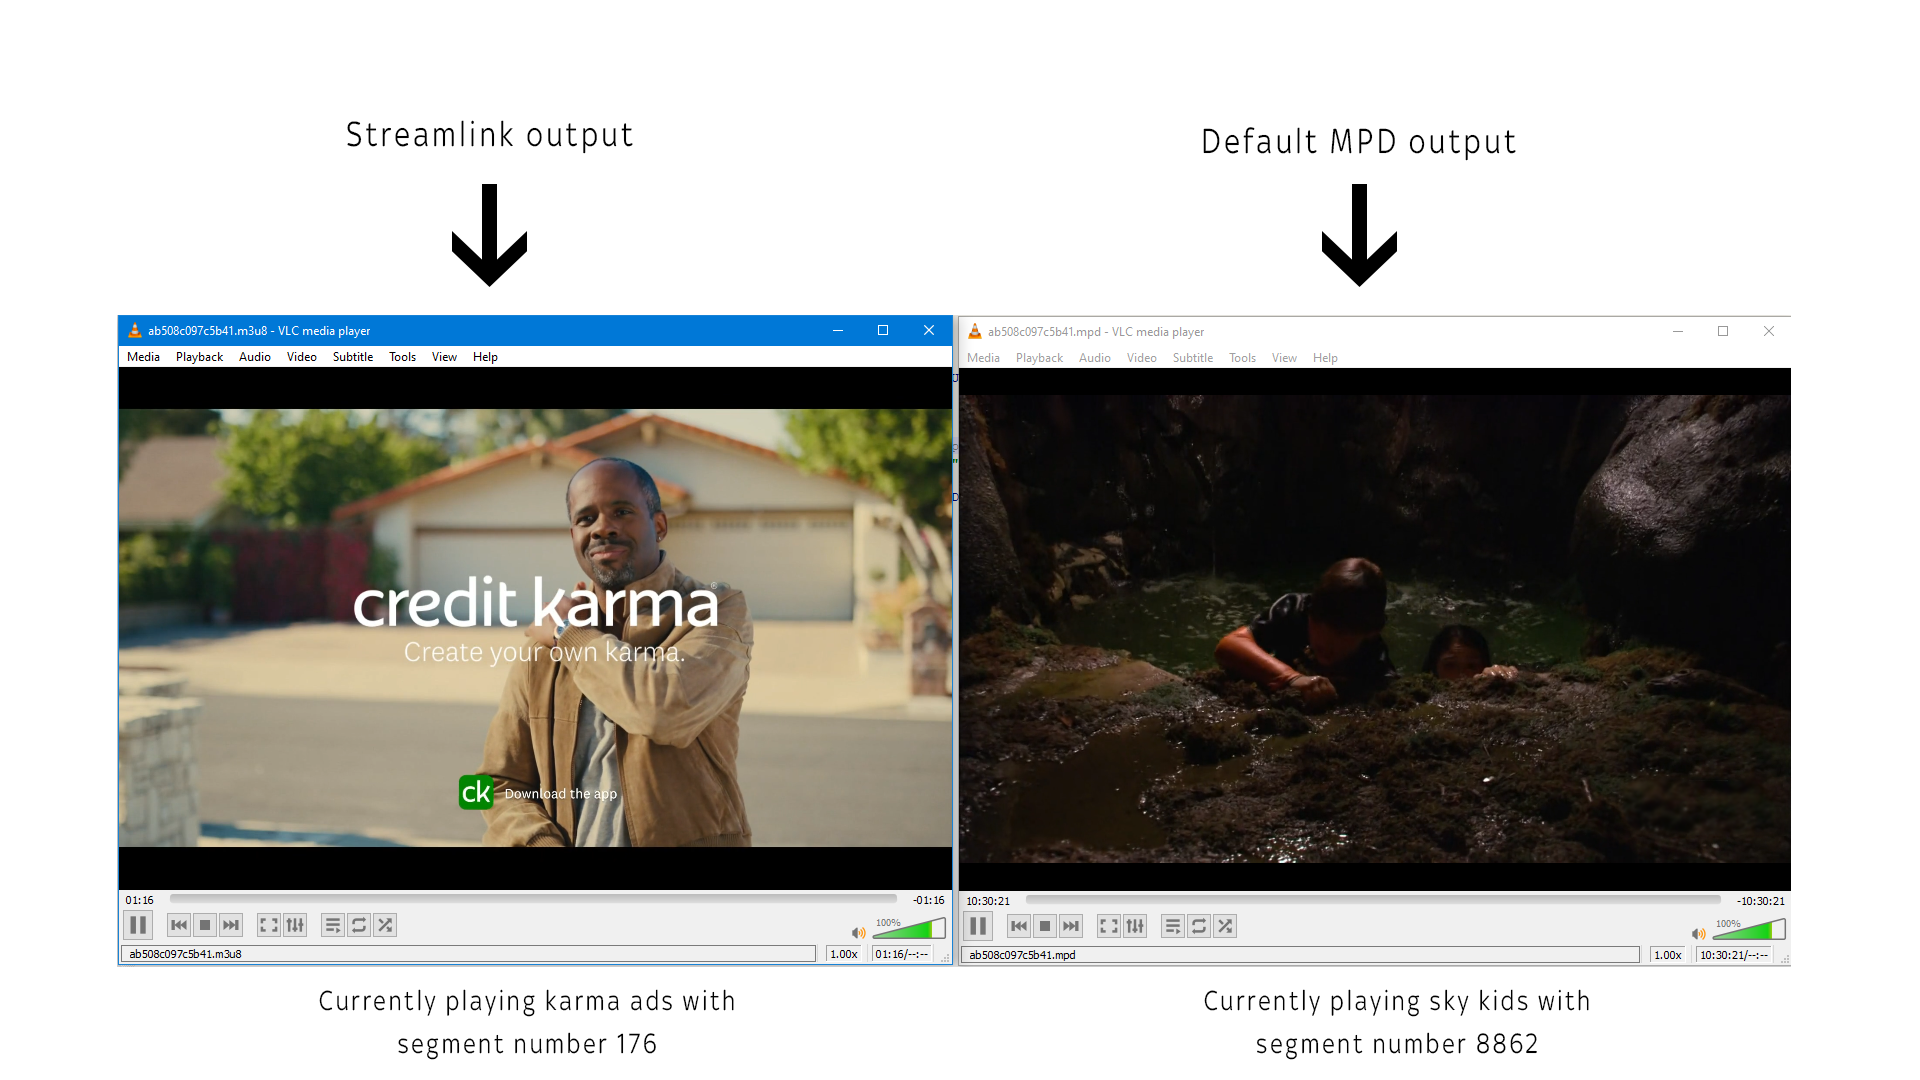Open extended settings in mpd VLC window
Viewport: 1920px width, 1080px height.
pyautogui.click(x=1135, y=926)
